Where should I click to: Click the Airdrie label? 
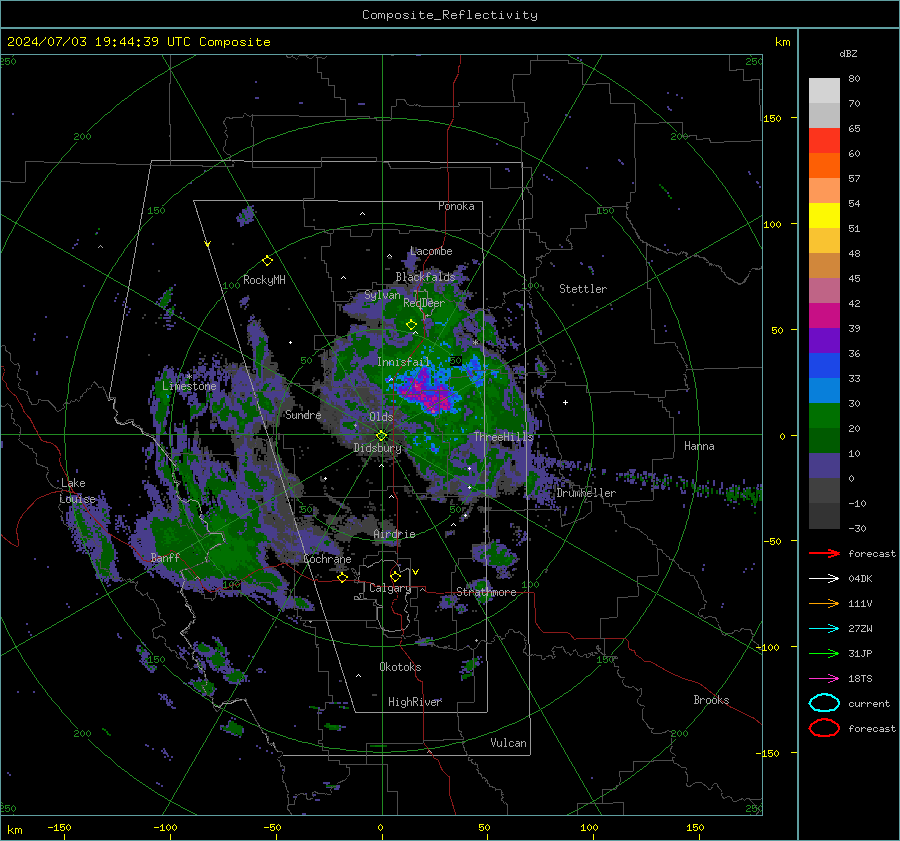click(394, 534)
